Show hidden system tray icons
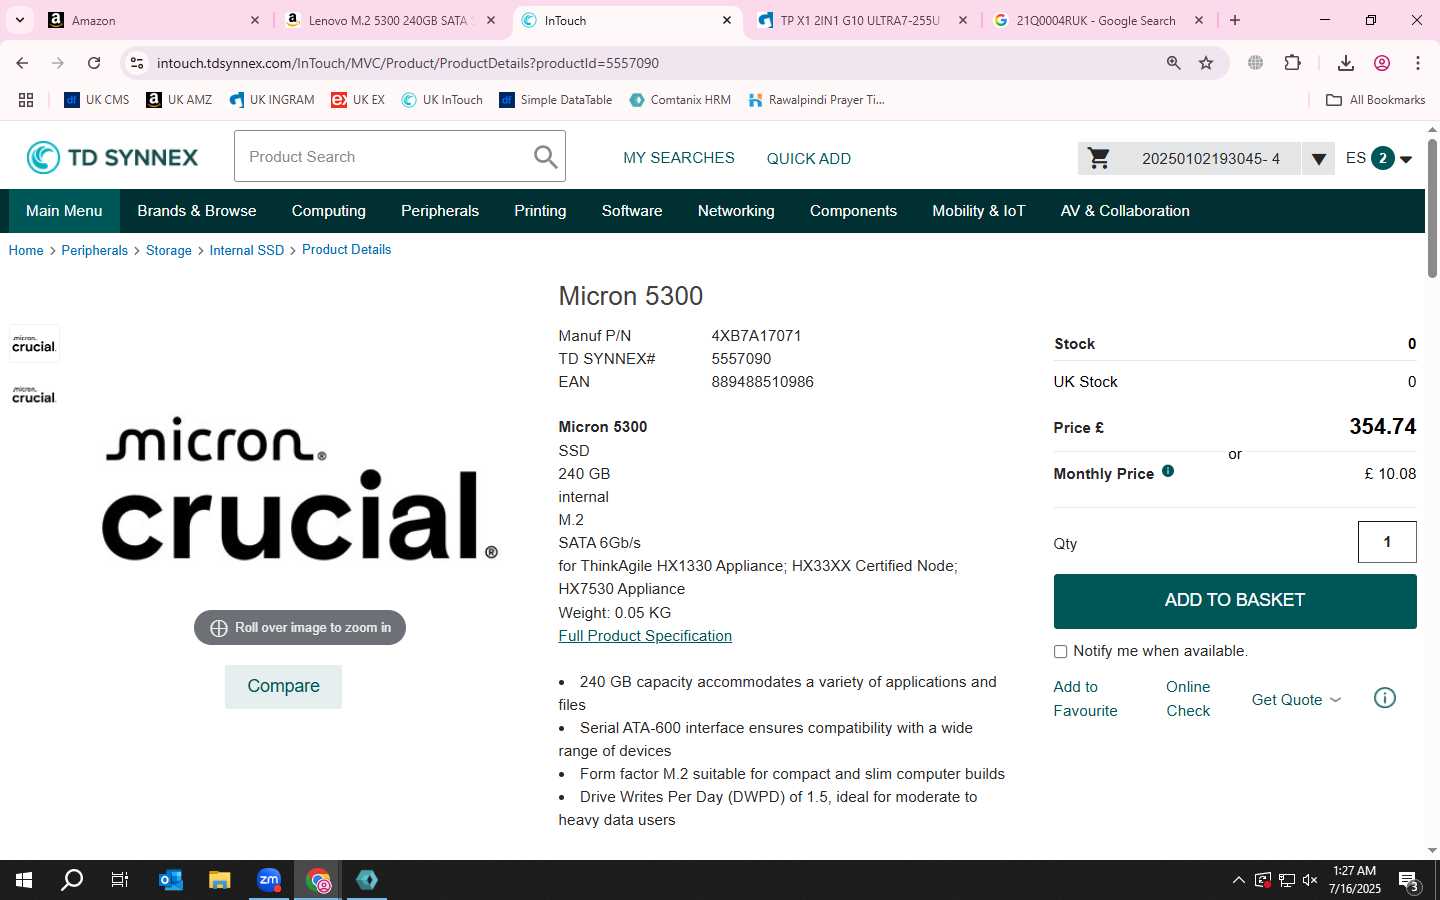 coord(1238,880)
